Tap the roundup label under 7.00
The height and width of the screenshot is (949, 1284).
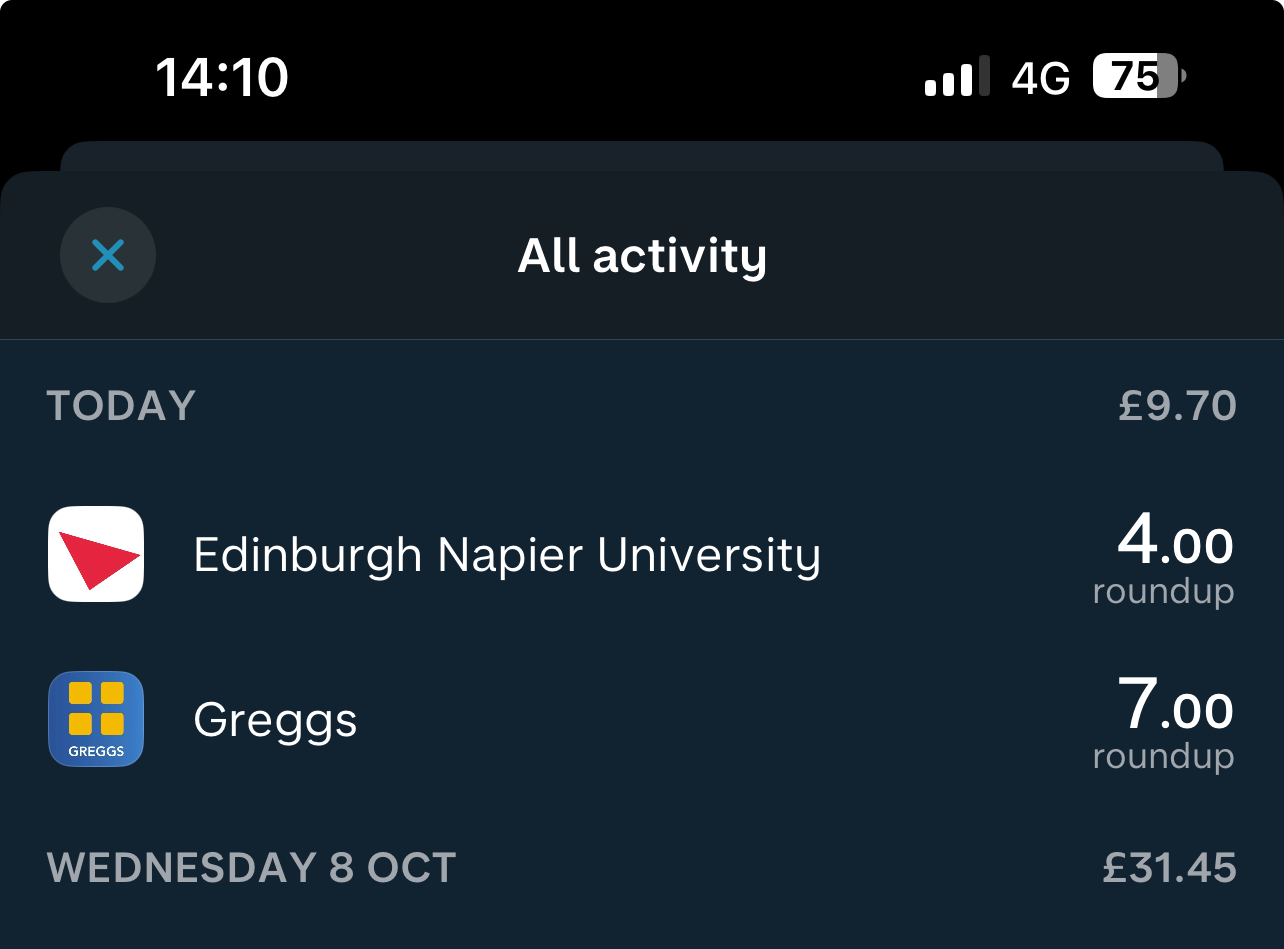[1163, 757]
